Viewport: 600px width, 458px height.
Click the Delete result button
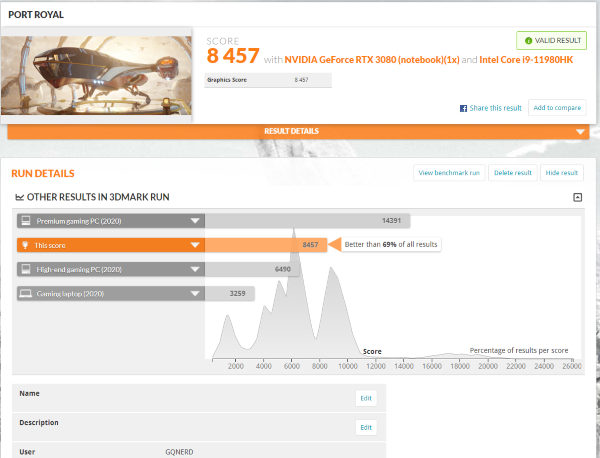(513, 173)
